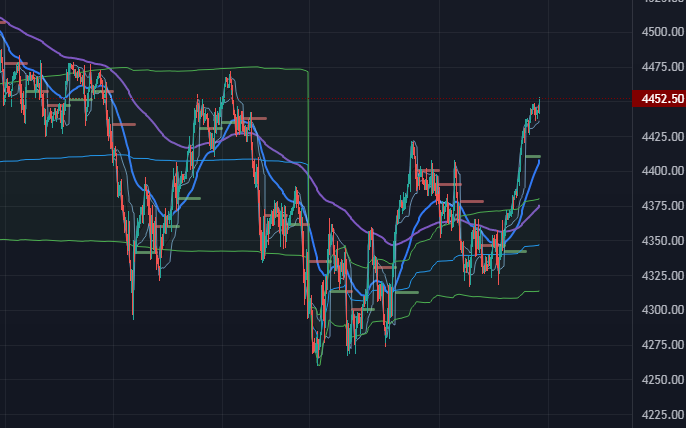Screen dimensions: 686x428
Task: Select the 4275.00 price axis label
Action: coord(662,345)
